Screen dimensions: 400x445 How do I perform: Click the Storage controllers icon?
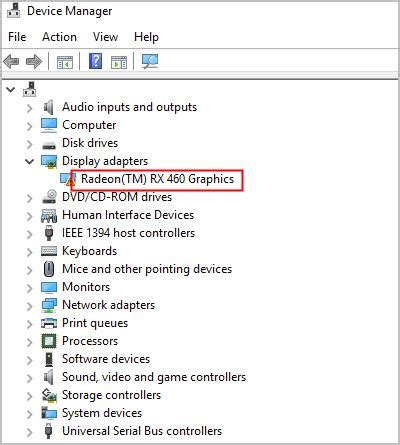tap(49, 395)
